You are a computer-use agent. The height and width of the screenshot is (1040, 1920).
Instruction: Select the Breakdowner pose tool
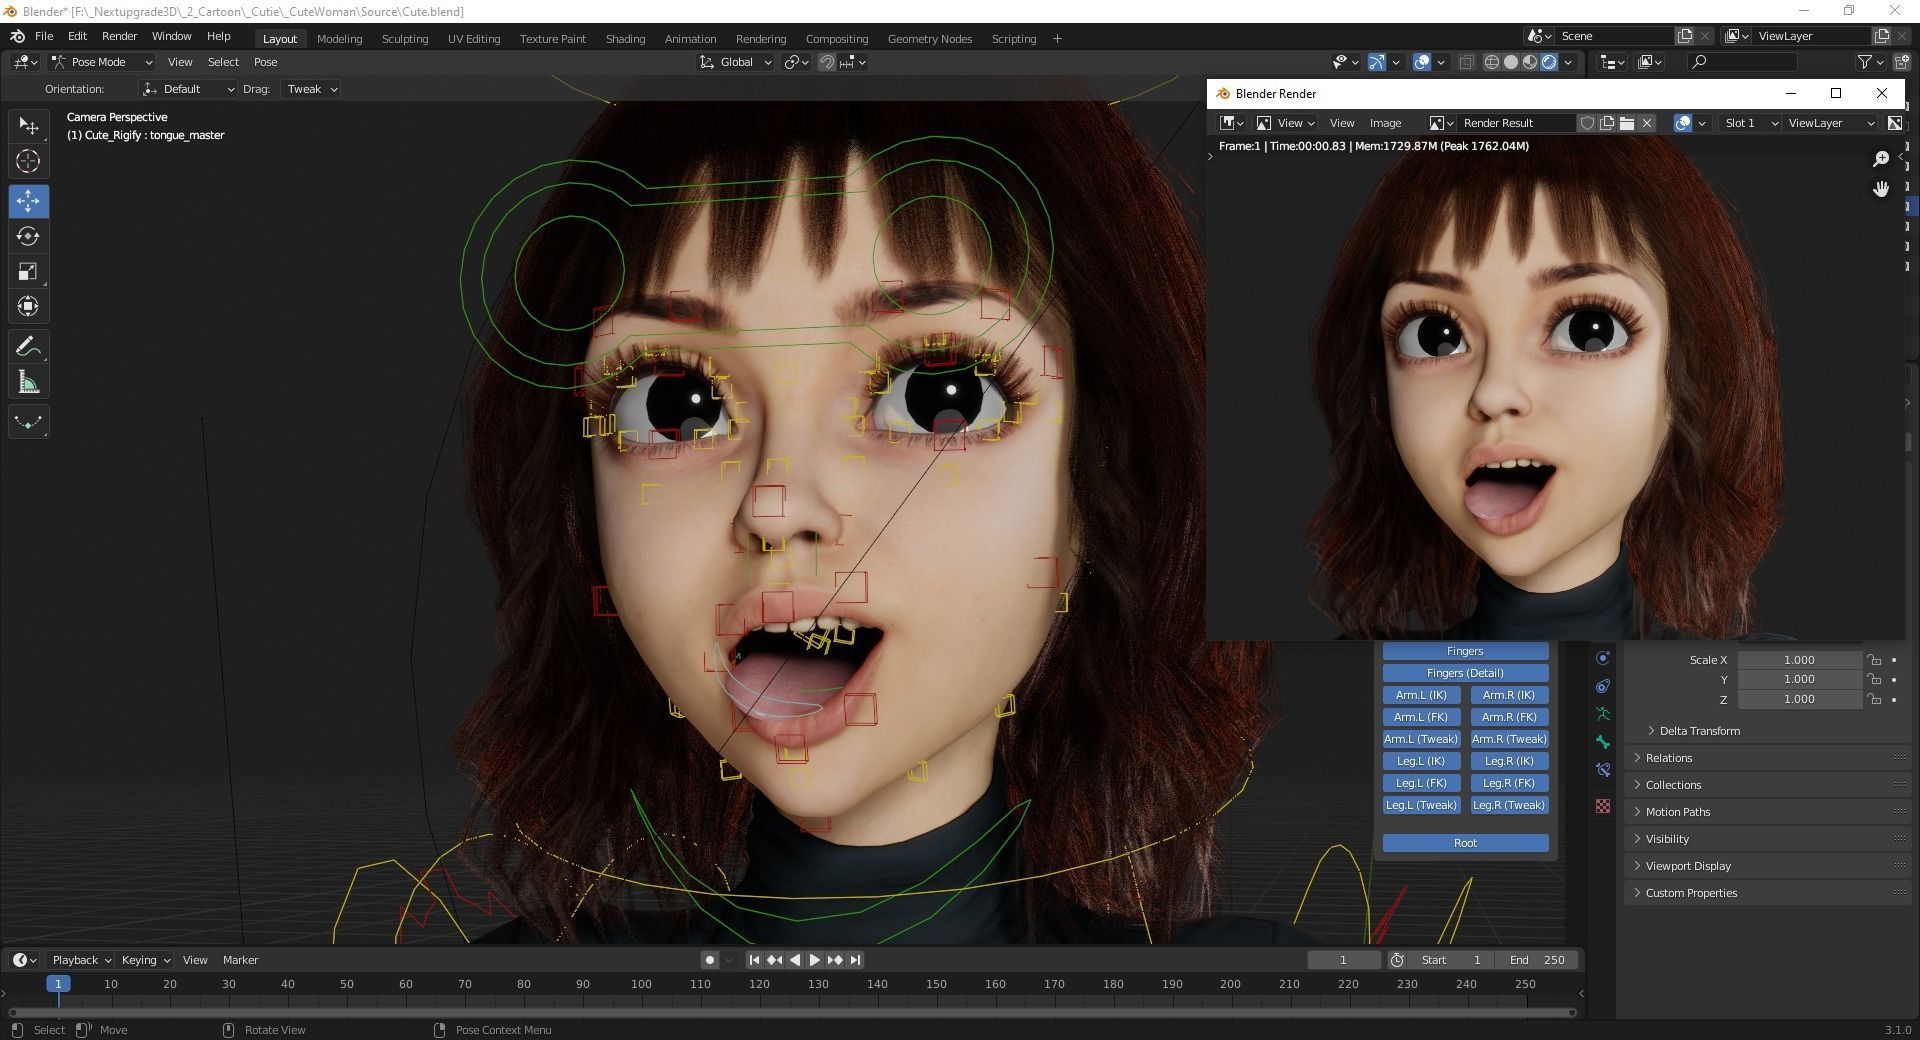(x=28, y=421)
